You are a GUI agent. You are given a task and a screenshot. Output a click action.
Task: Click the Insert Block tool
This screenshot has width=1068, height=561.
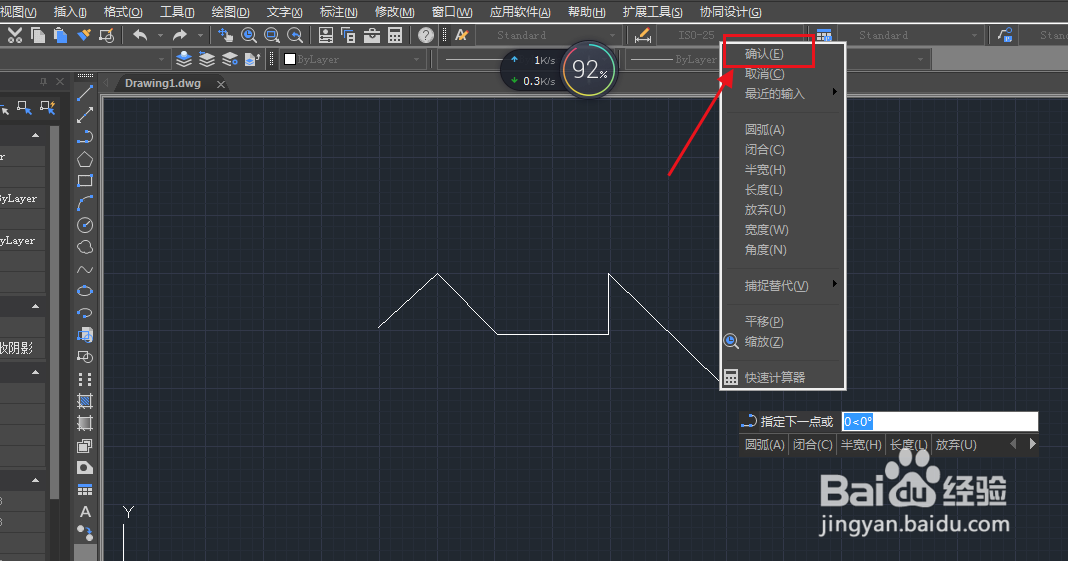point(85,335)
